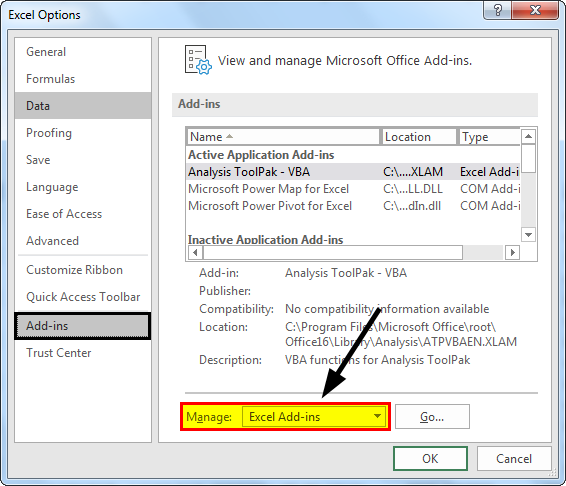Image resolution: width=566 pixels, height=486 pixels.
Task: Click the ATPVBAEN.XLAM location path text
Action: (x=401, y=334)
